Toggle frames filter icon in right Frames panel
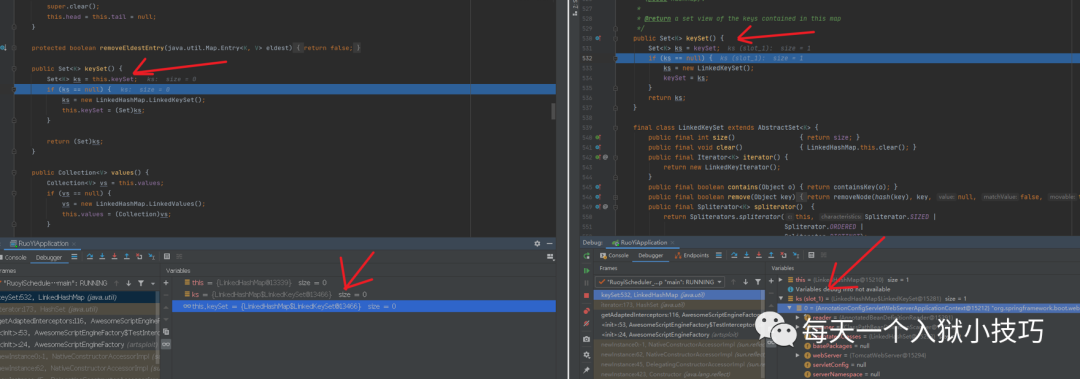 coord(758,282)
